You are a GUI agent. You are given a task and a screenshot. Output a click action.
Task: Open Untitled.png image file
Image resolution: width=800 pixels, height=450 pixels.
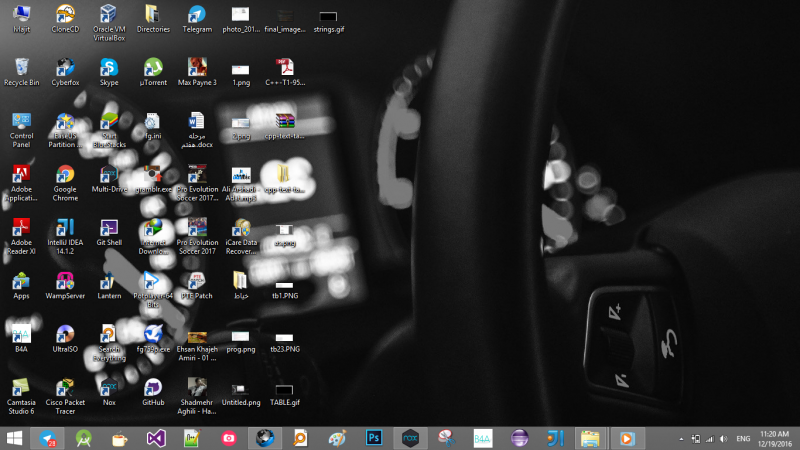coord(241,395)
